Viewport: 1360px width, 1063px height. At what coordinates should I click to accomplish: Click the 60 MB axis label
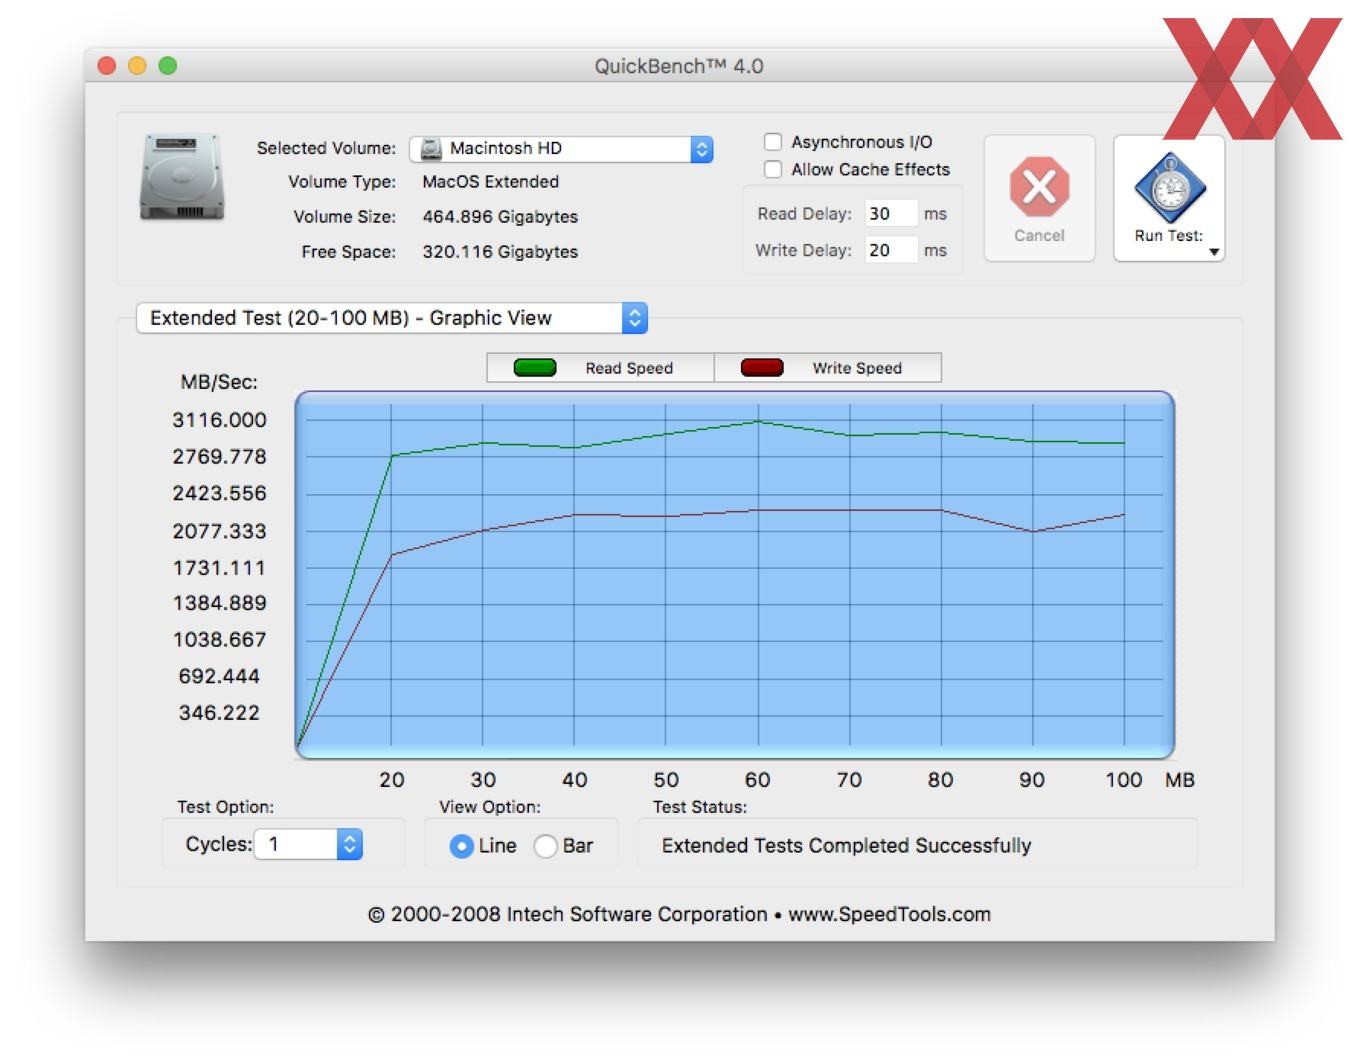point(757,780)
